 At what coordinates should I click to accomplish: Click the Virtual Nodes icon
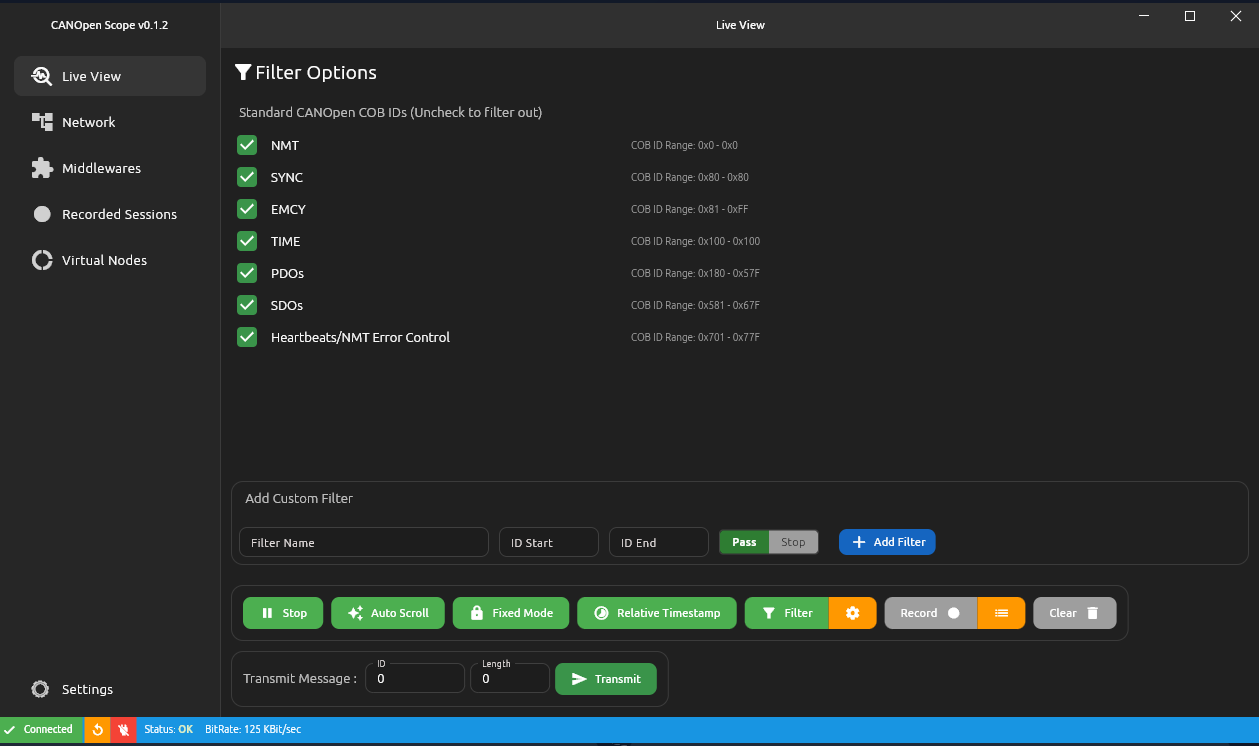(42, 260)
